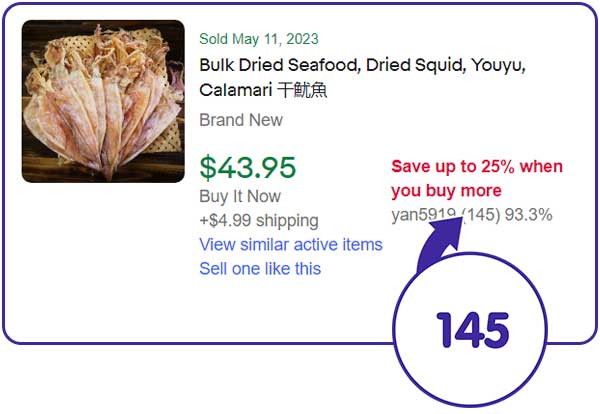Click the large 145 callout number
Image resolution: width=600 pixels, height=414 pixels.
pyautogui.click(x=473, y=328)
